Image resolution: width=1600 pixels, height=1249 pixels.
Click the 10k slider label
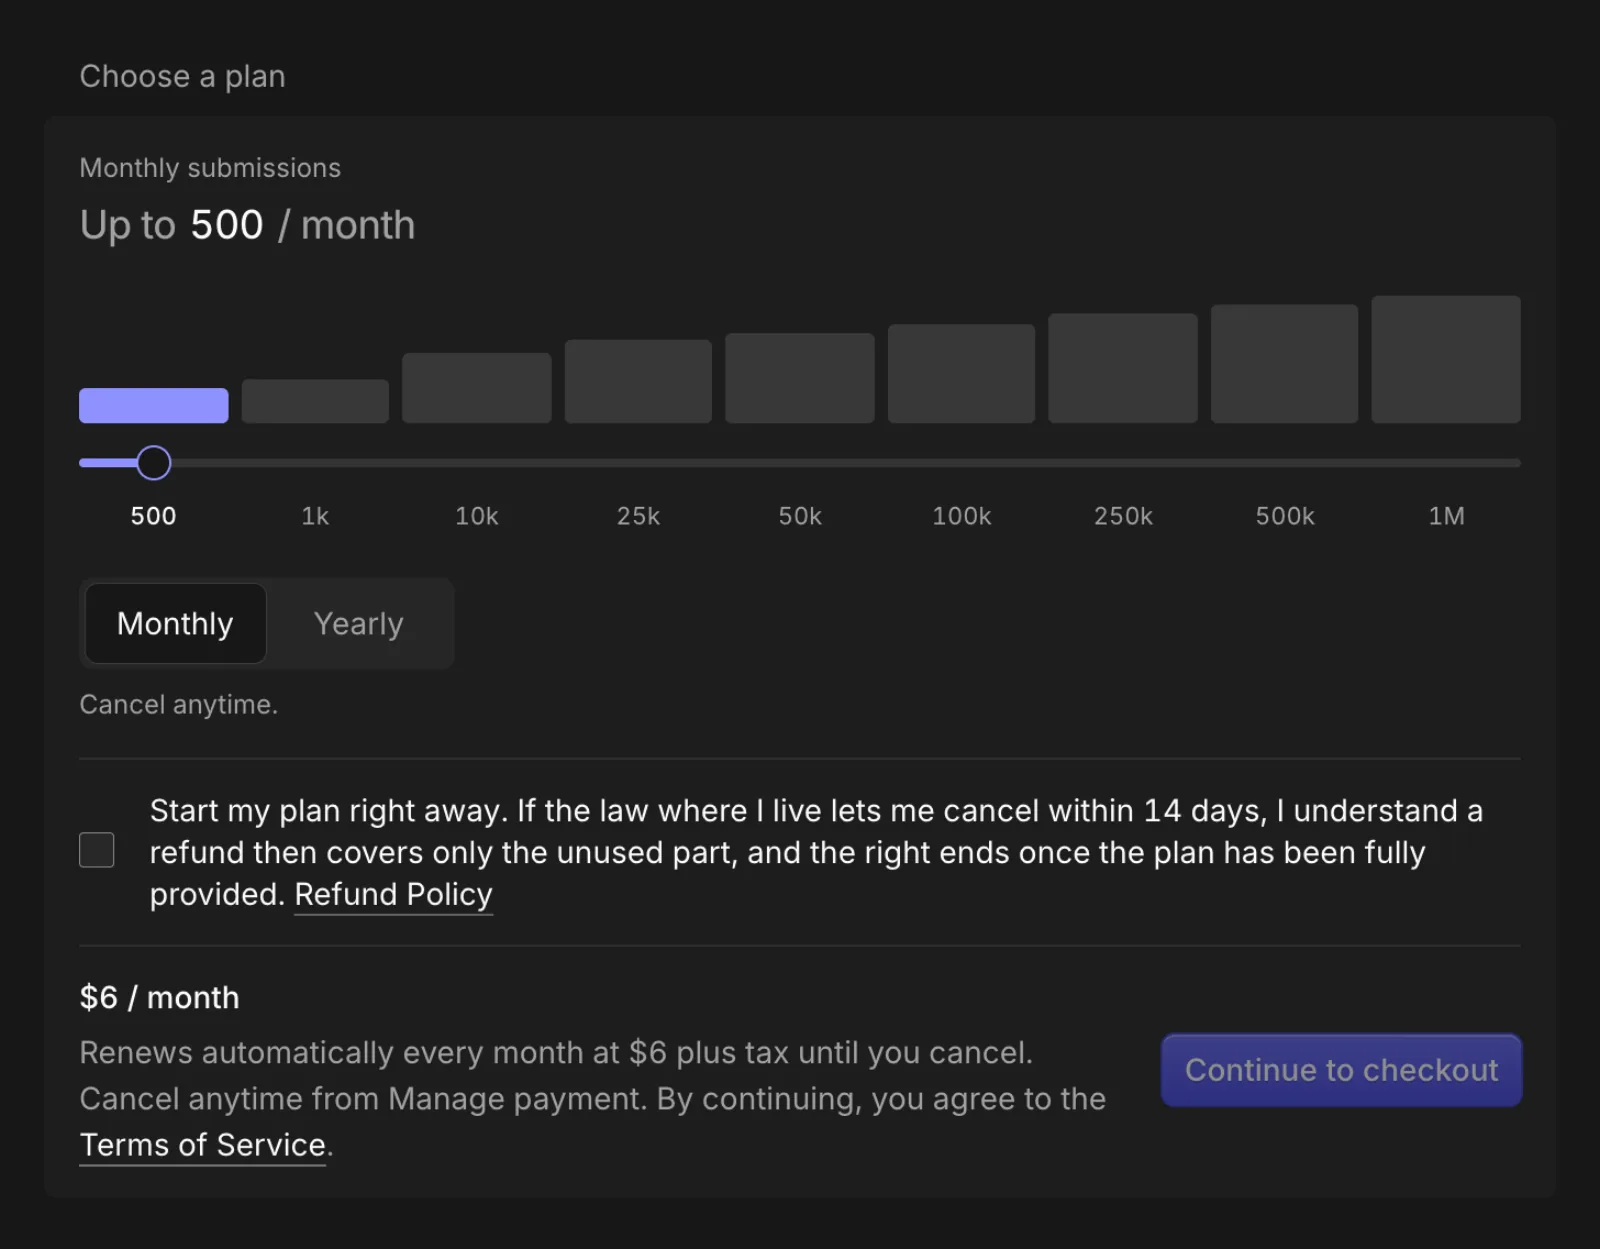[477, 516]
